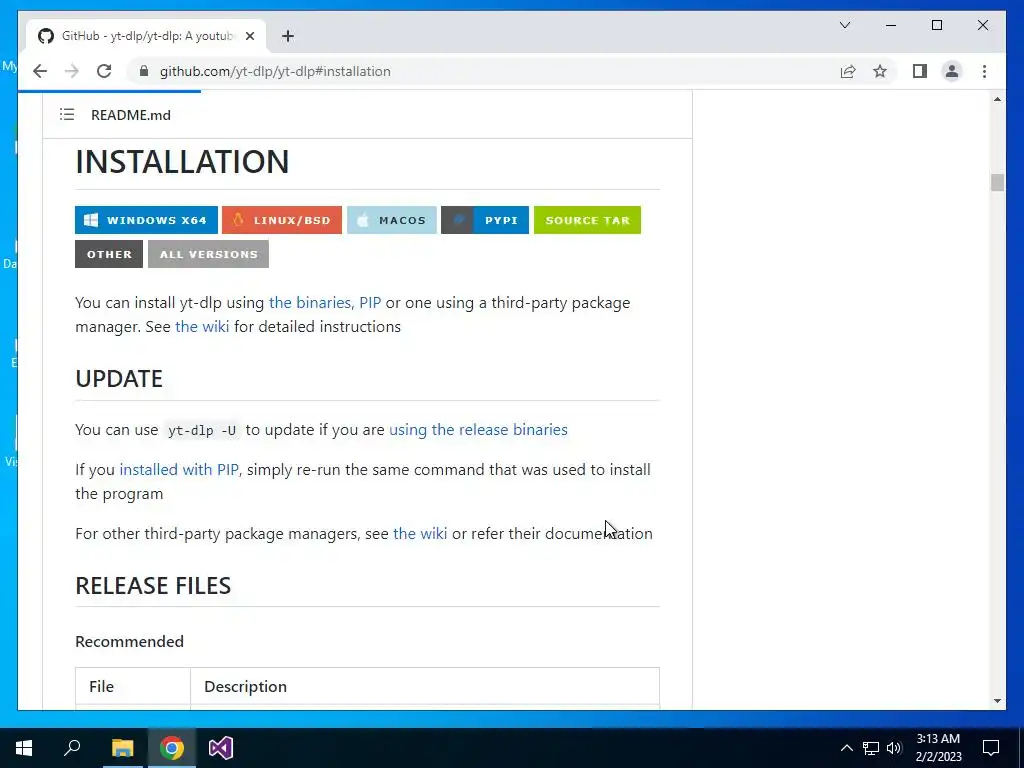The width and height of the screenshot is (1024, 768).
Task: Open the Windows Start menu
Action: (24, 748)
